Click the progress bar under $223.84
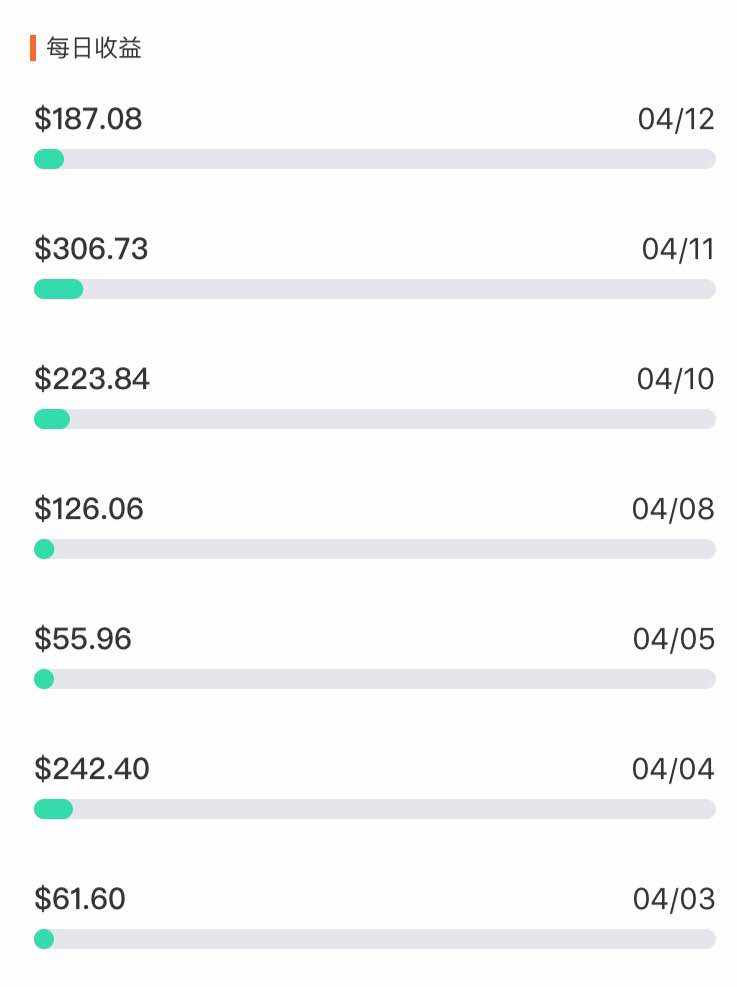Image resolution: width=737 pixels, height=987 pixels. (x=375, y=419)
